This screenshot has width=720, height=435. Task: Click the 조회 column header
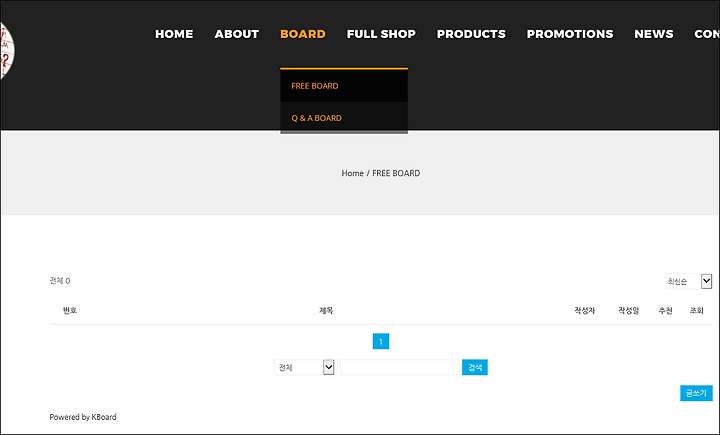tap(697, 311)
